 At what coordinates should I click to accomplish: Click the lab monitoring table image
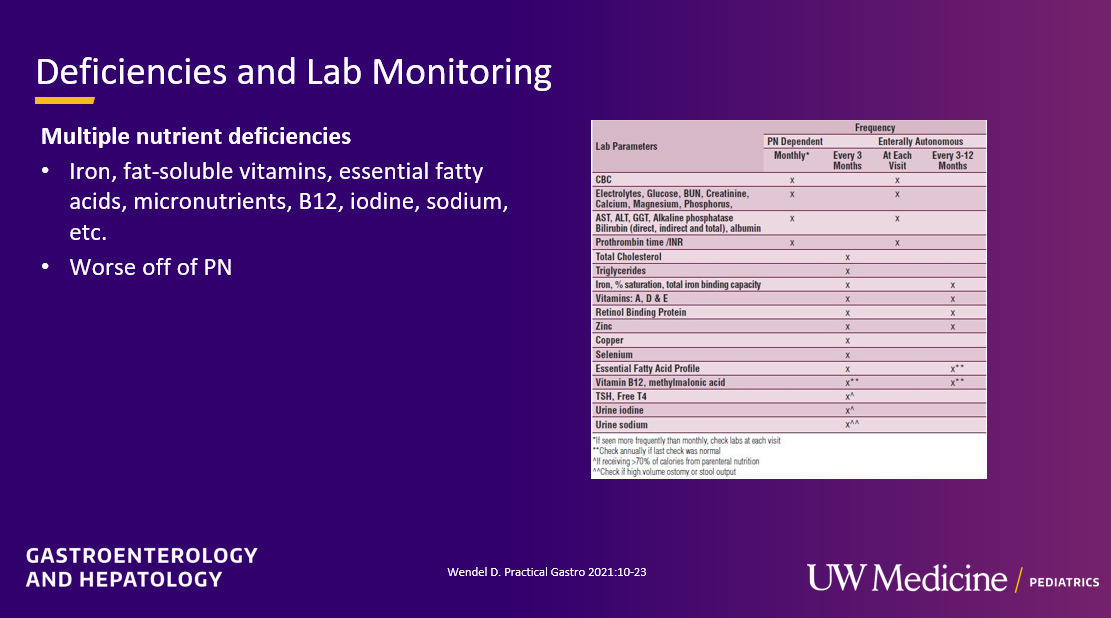click(789, 300)
